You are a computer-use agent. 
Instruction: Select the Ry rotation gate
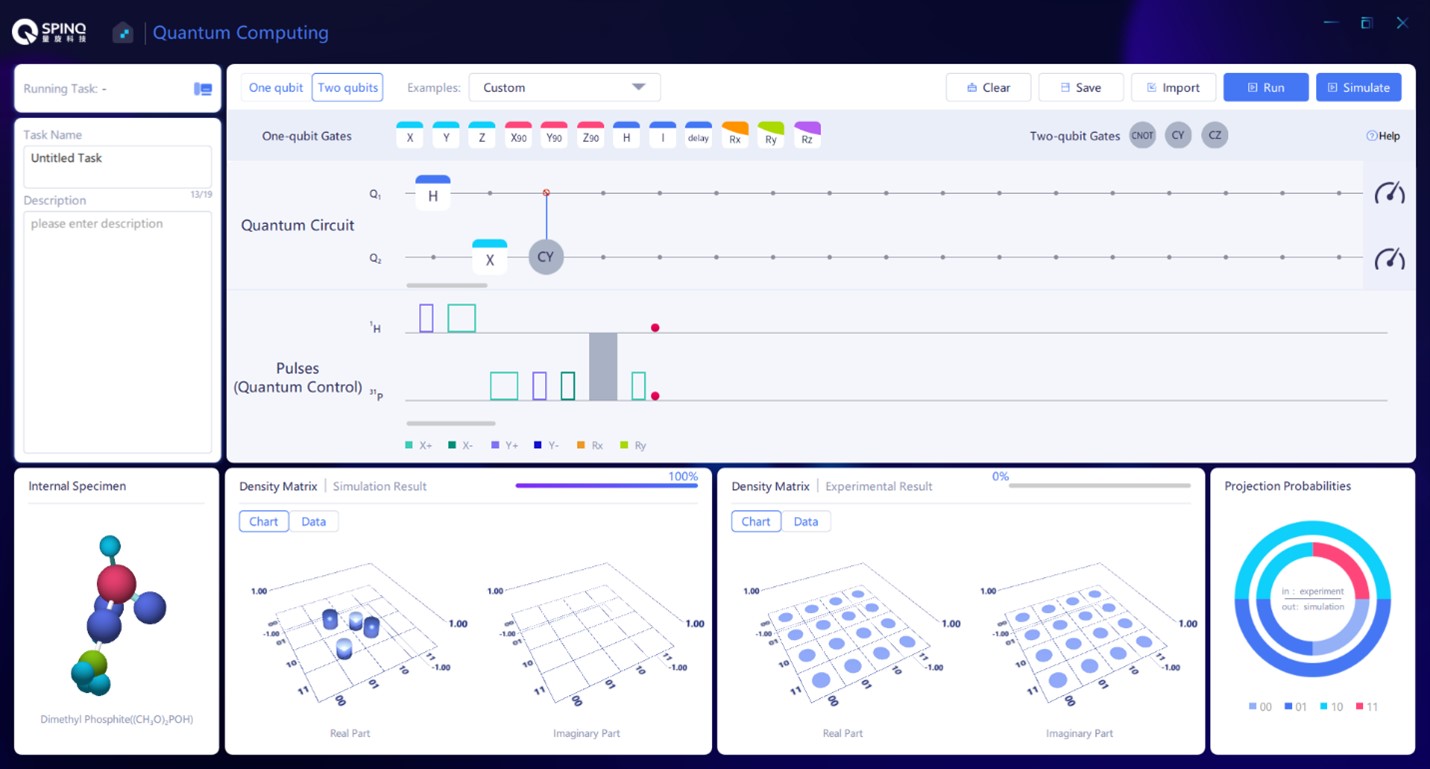[771, 135]
